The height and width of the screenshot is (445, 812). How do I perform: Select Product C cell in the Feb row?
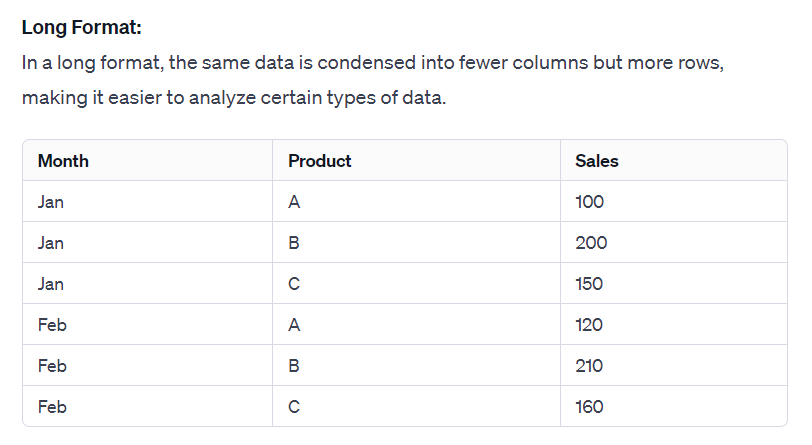[x=294, y=407]
